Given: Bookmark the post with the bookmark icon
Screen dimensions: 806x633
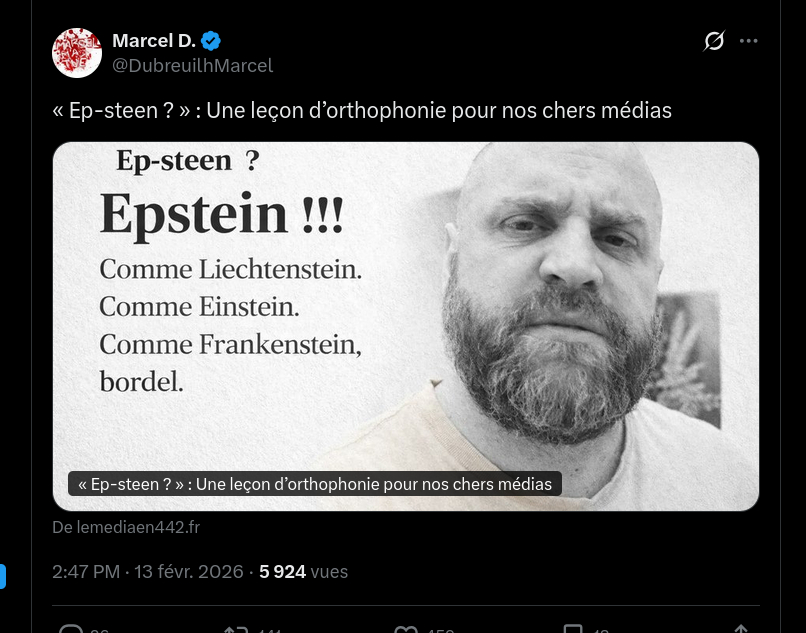Looking at the screenshot, I should coord(573,629).
